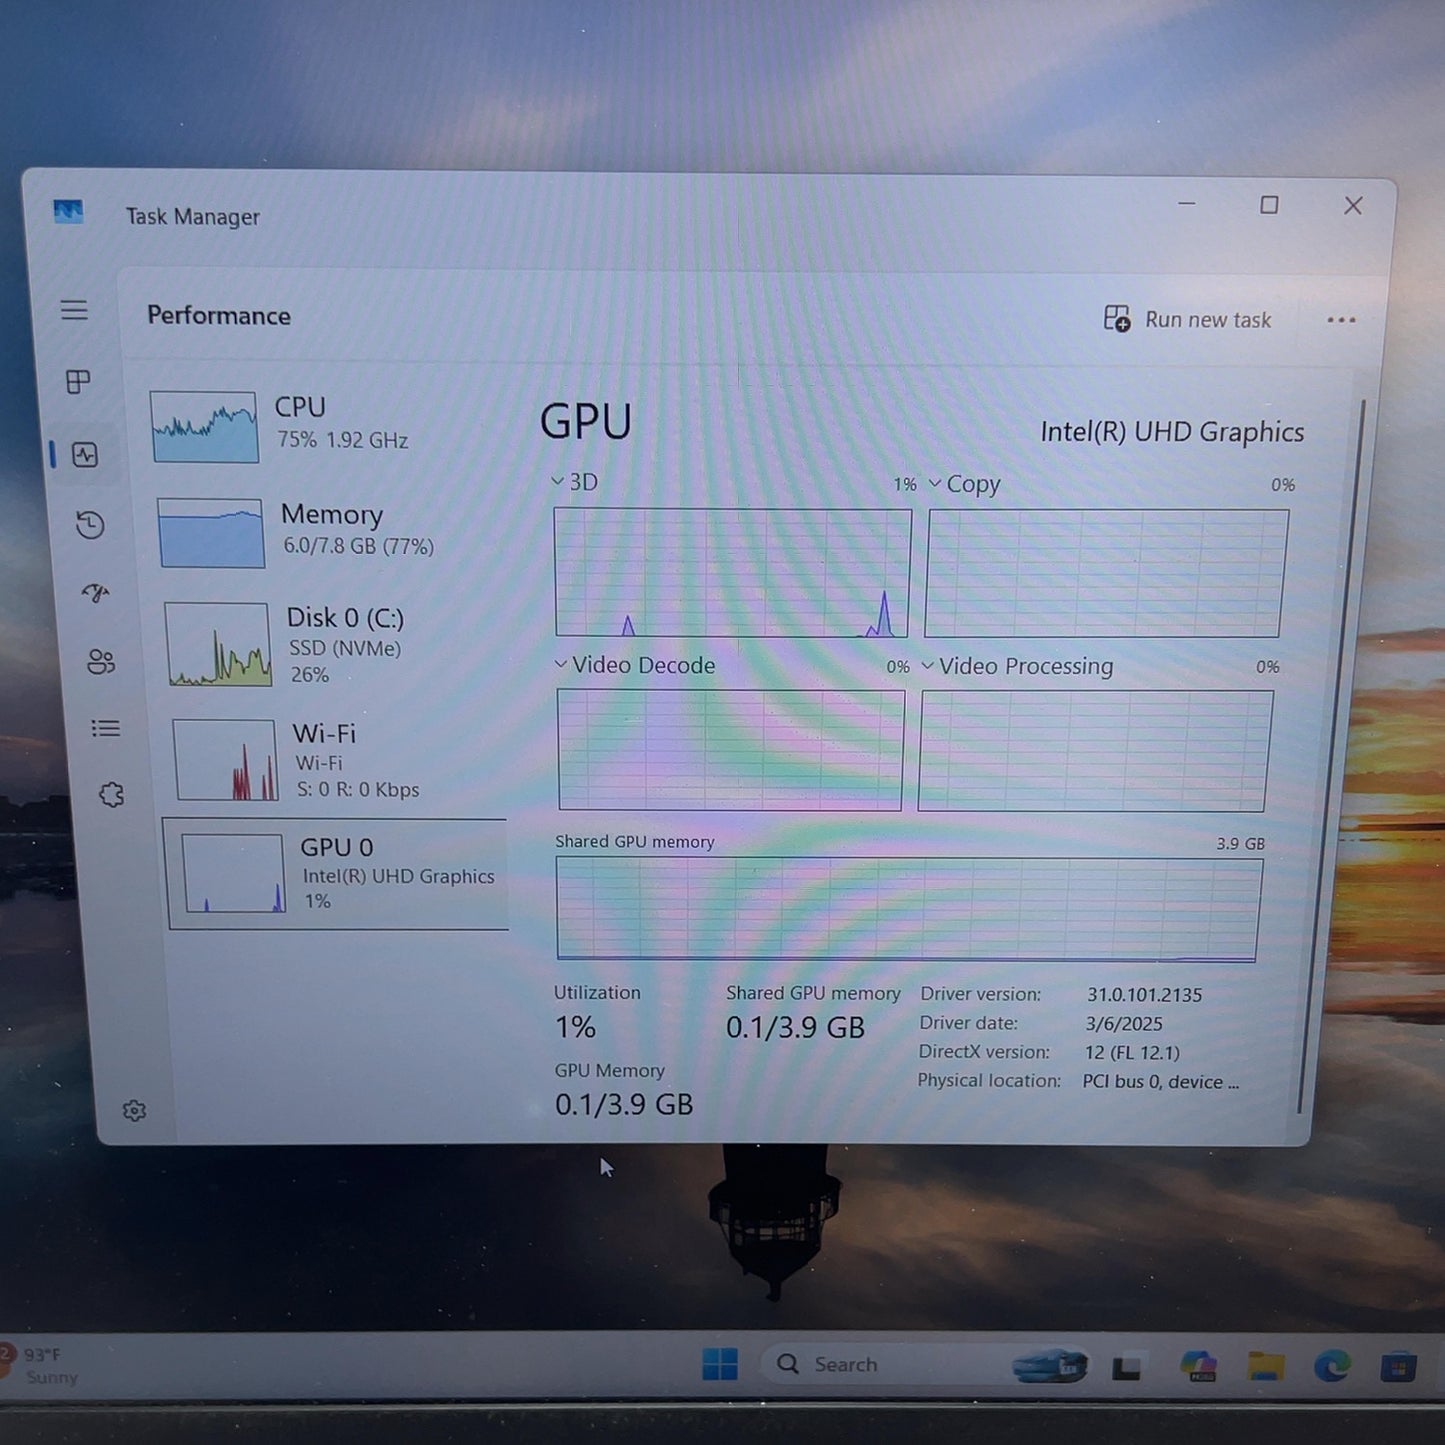The width and height of the screenshot is (1445, 1445).
Task: Click the Physical location value PCI bus 0
Action: pyautogui.click(x=1160, y=1082)
